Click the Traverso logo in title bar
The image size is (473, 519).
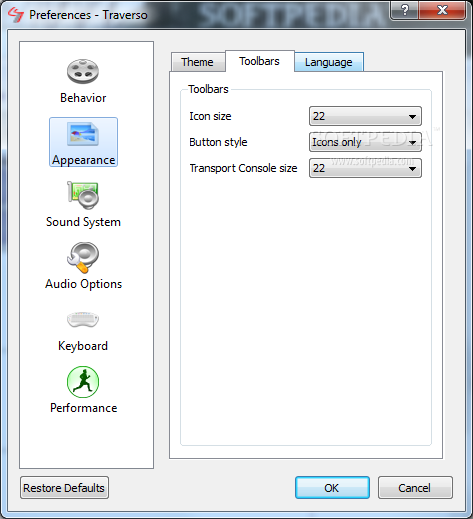coord(16,15)
